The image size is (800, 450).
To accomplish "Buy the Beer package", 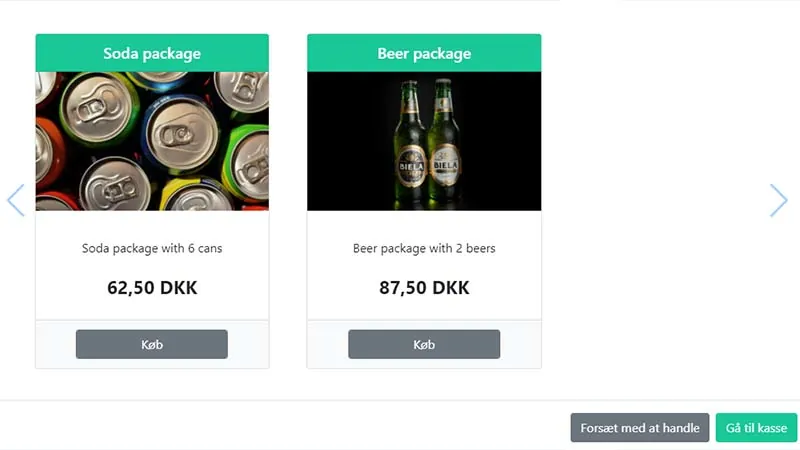I will click(x=424, y=344).
